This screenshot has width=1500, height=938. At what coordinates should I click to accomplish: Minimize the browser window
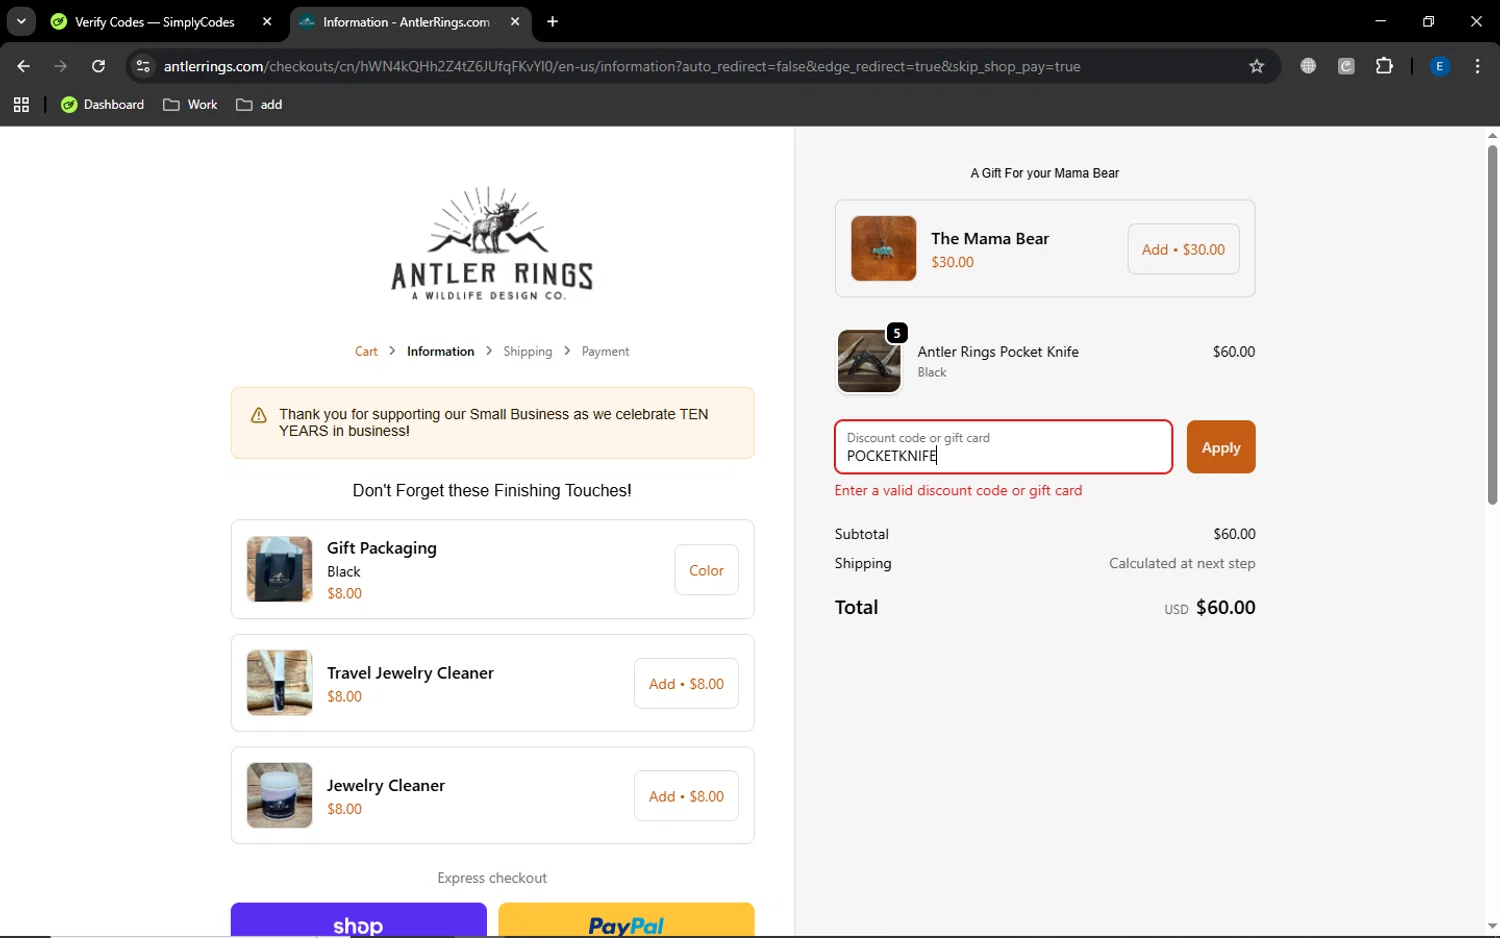coord(1381,21)
